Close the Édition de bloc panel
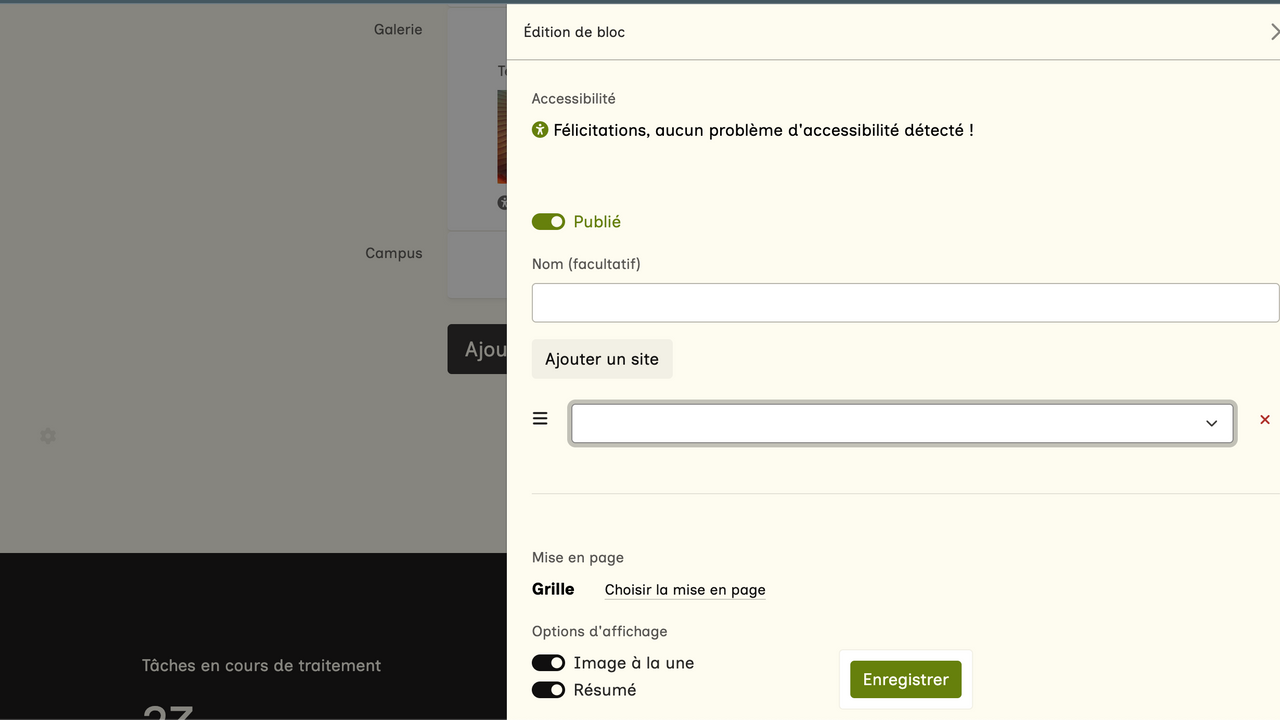The height and width of the screenshot is (720, 1280). click(x=1274, y=32)
